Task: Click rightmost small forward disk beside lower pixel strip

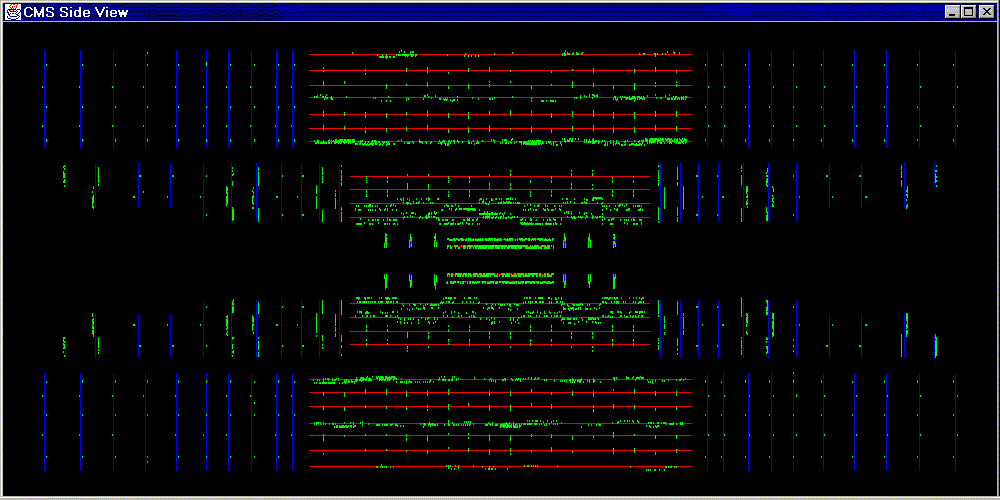Action: coord(613,280)
